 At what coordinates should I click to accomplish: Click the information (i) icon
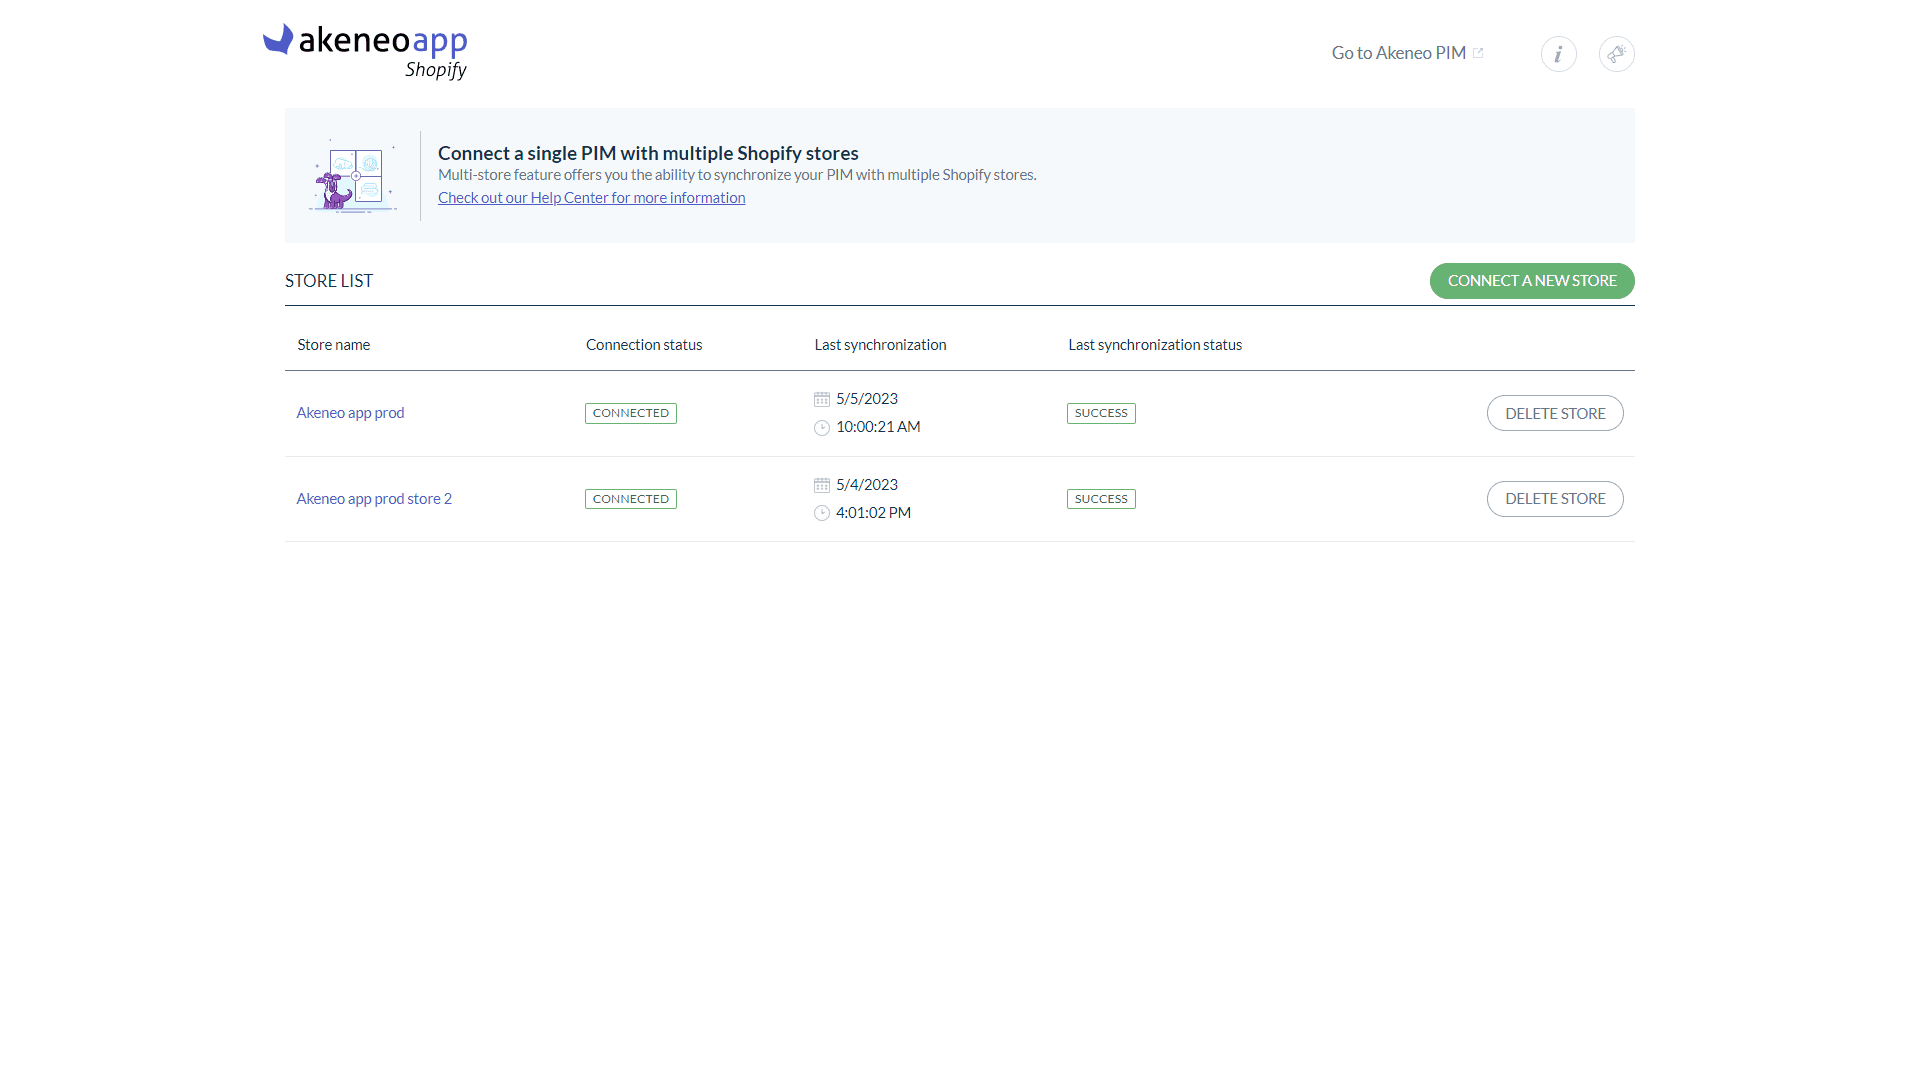[x=1559, y=53]
